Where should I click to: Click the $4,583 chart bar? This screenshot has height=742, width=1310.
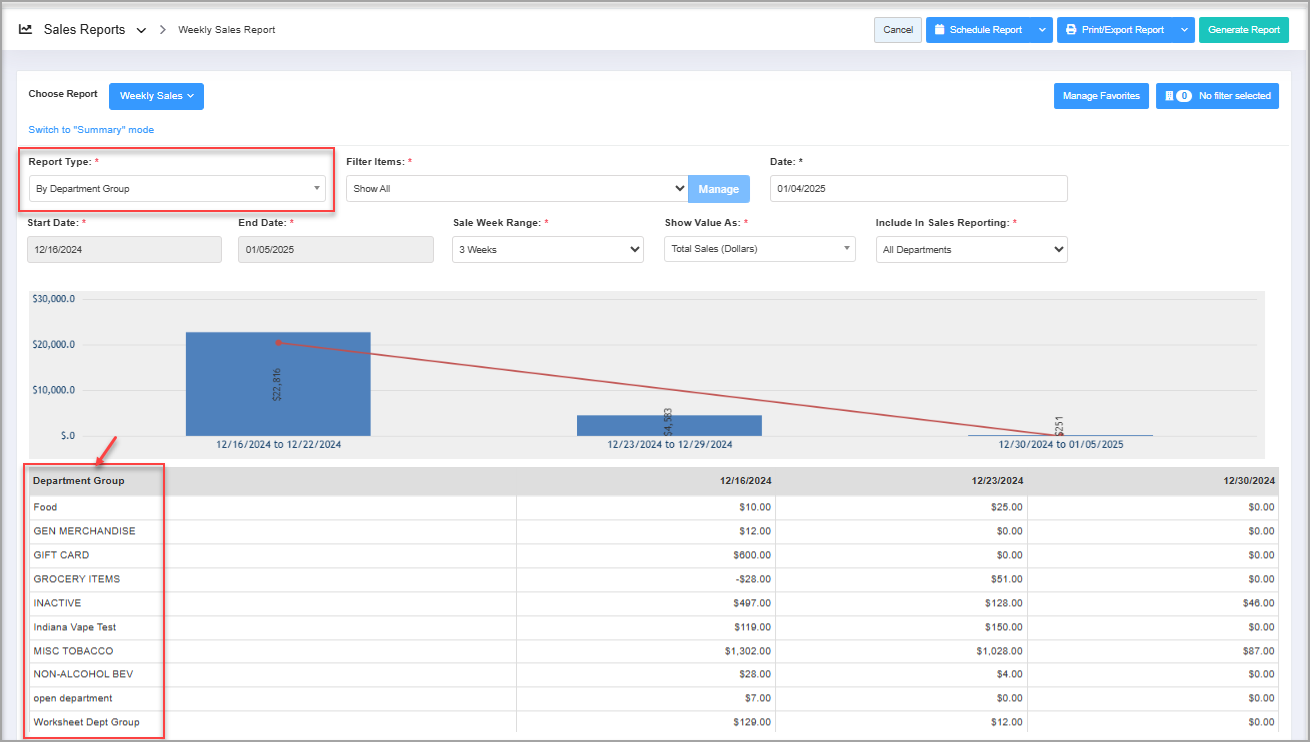[x=669, y=425]
